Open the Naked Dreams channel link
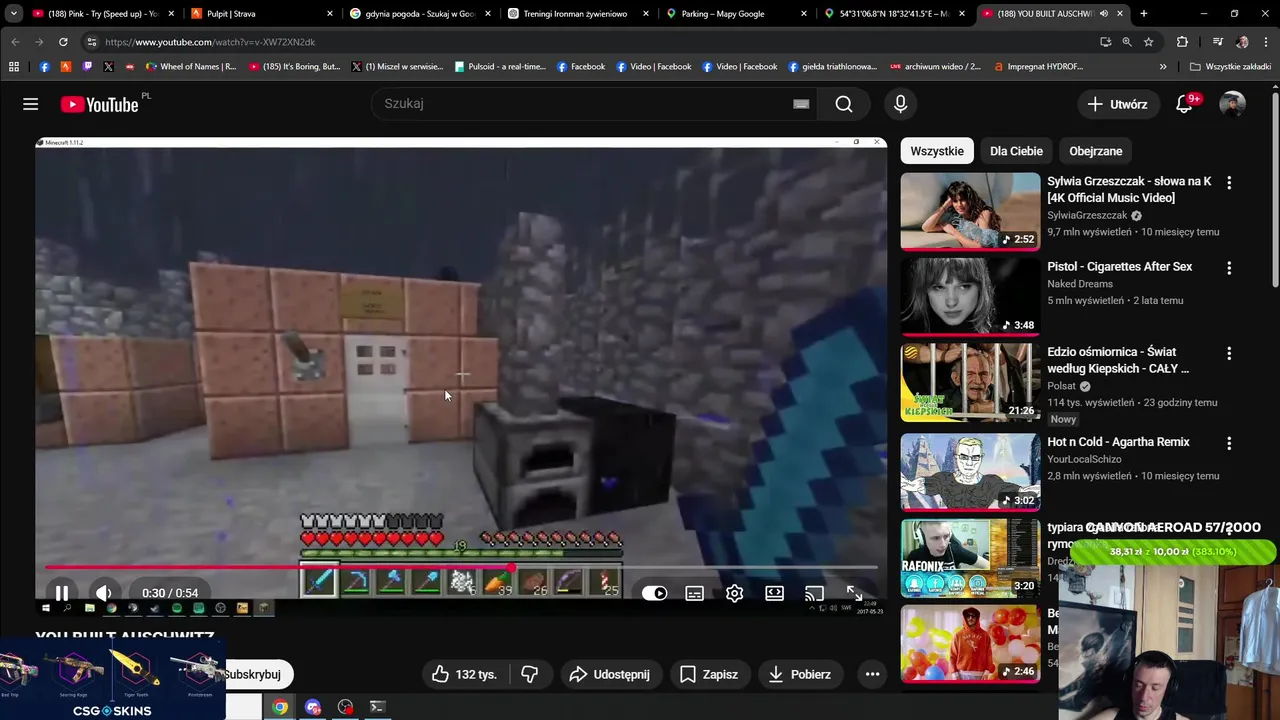Viewport: 1280px width, 720px height. pyautogui.click(x=1080, y=284)
